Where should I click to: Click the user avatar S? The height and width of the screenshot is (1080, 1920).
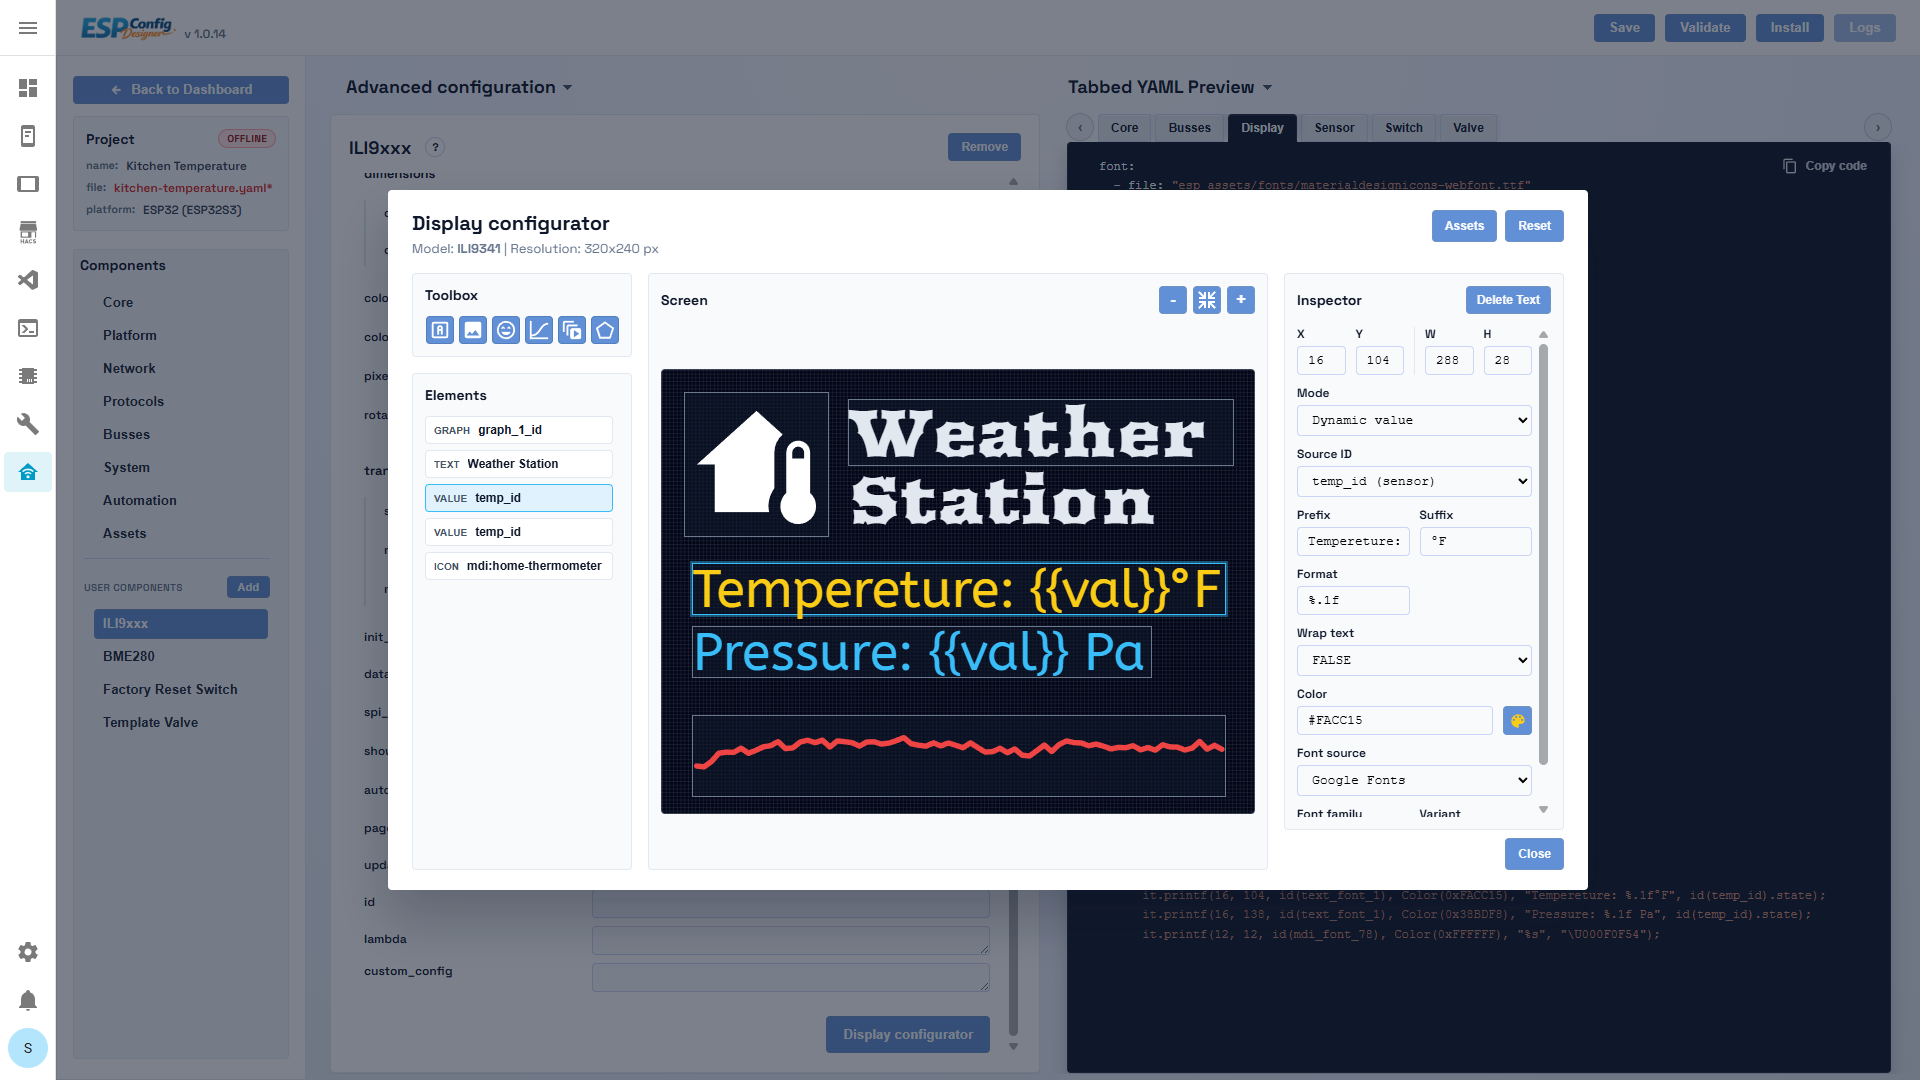tap(28, 1048)
